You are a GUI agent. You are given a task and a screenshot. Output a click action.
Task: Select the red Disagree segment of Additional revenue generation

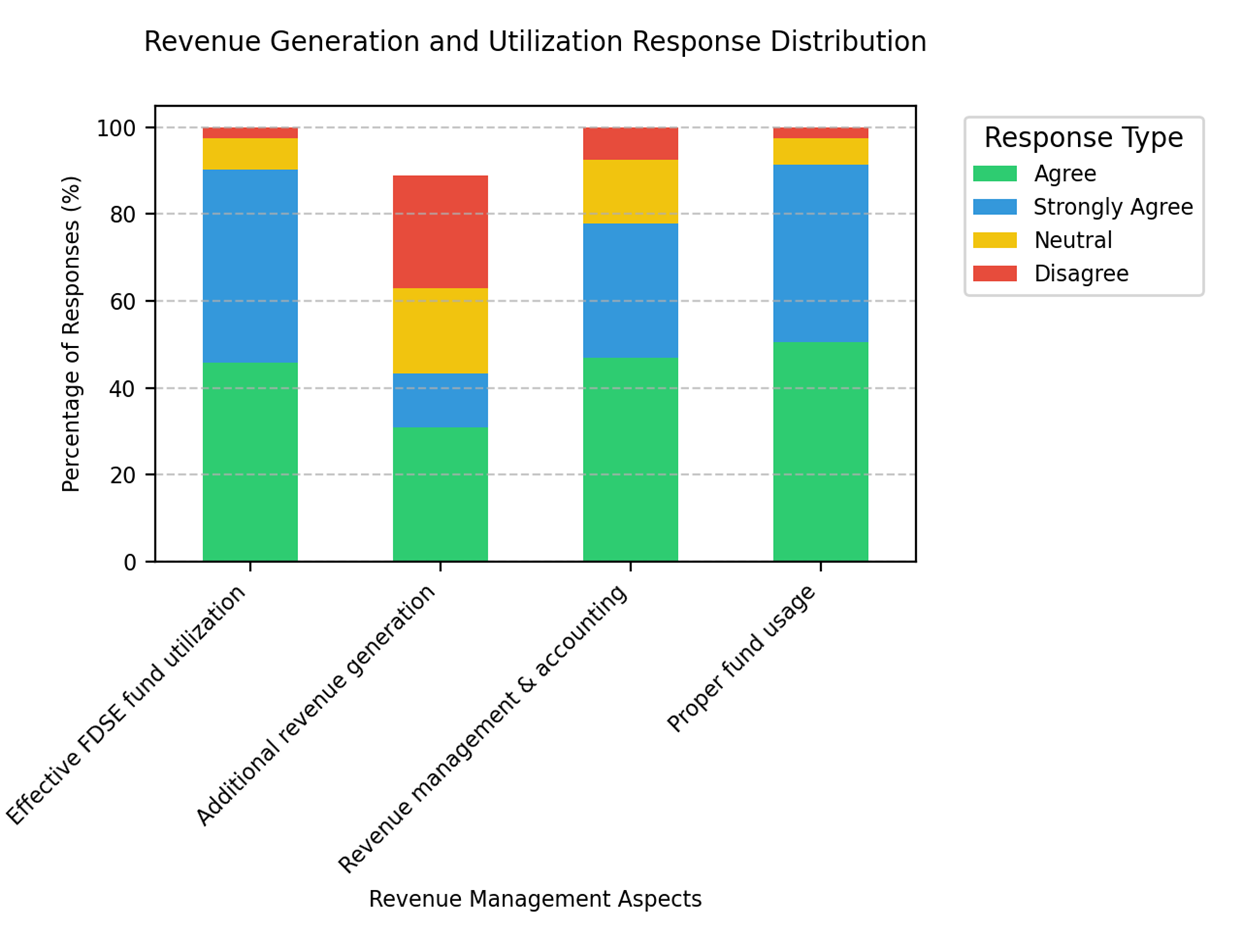pos(440,232)
